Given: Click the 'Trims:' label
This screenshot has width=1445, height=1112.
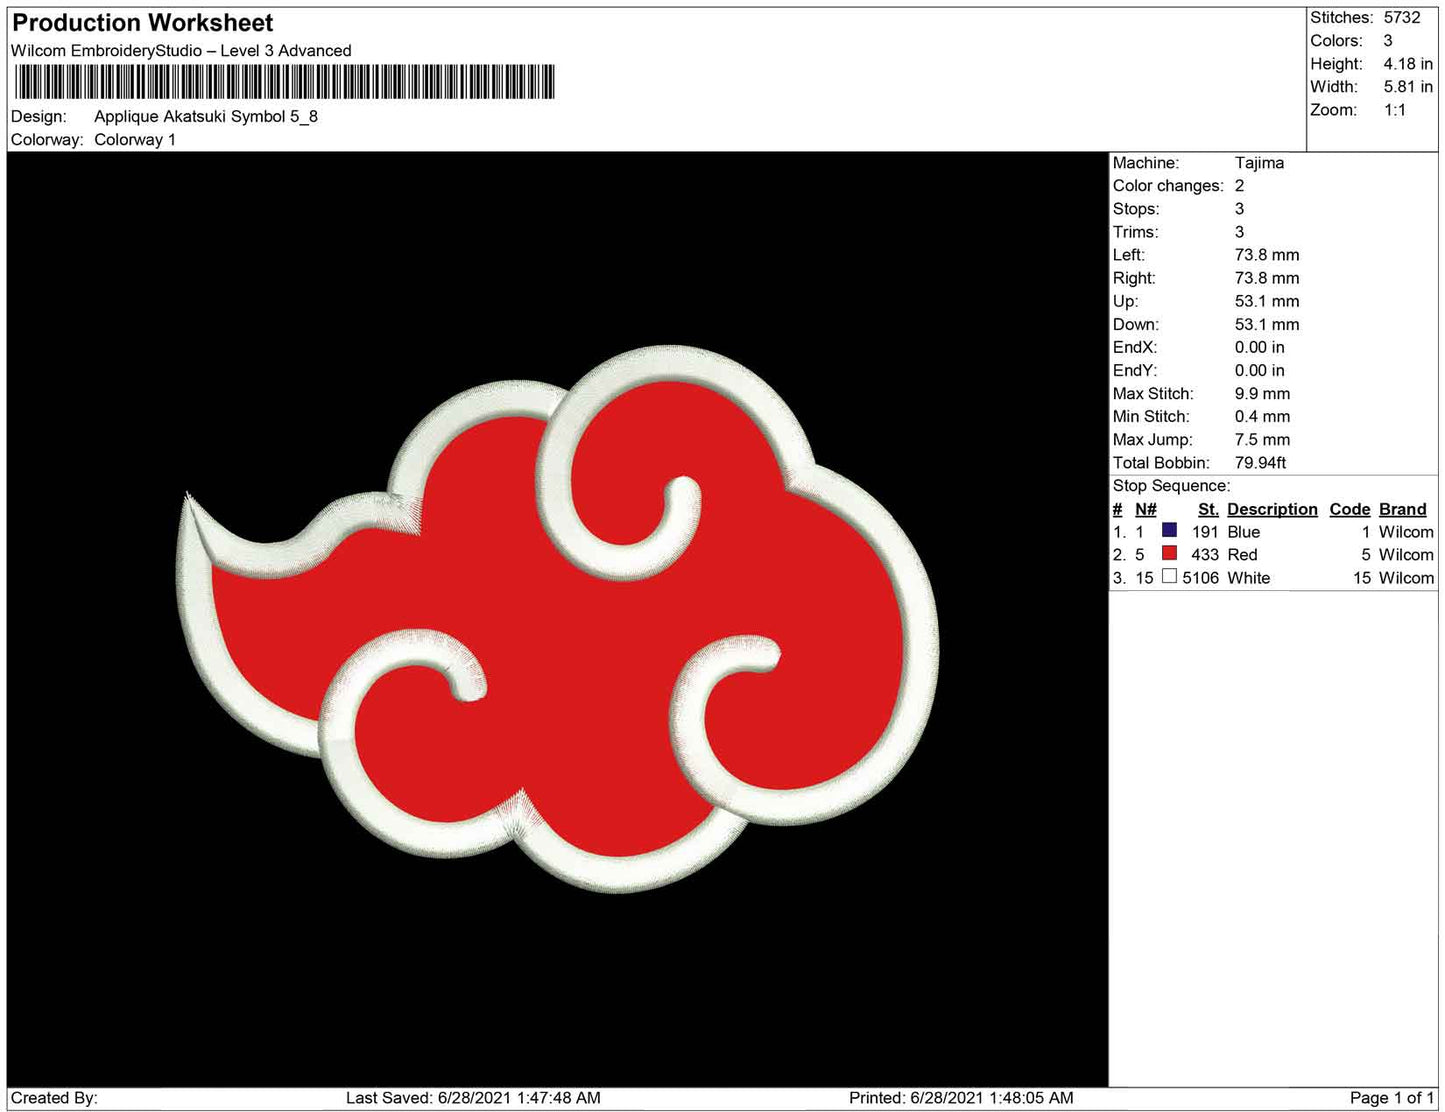Looking at the screenshot, I should [1136, 232].
